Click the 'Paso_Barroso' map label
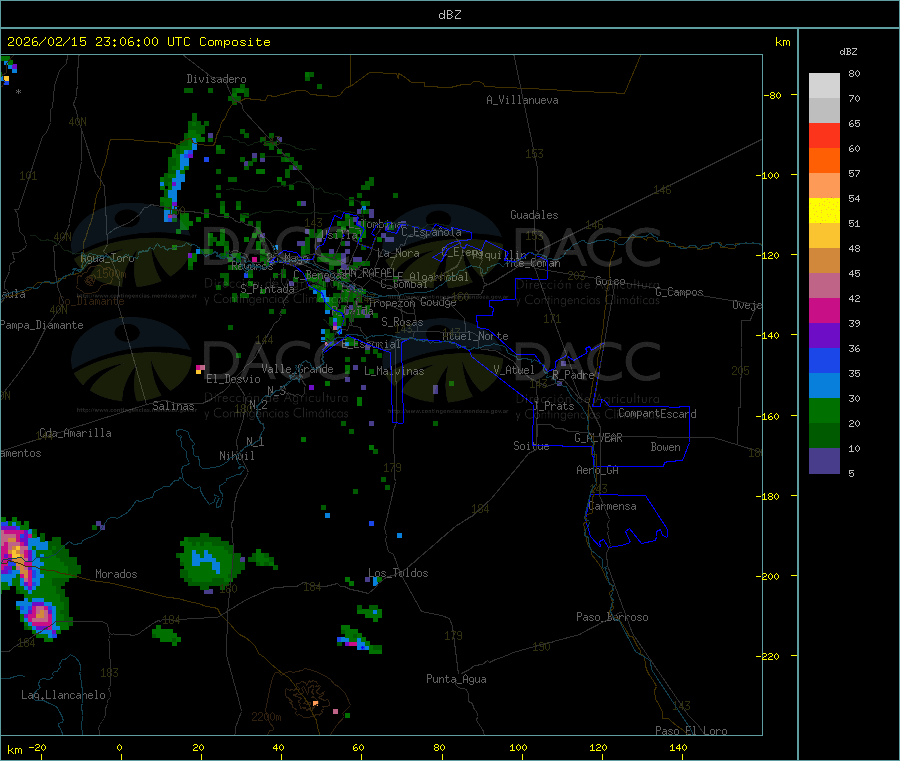The width and height of the screenshot is (900, 761). click(x=612, y=617)
